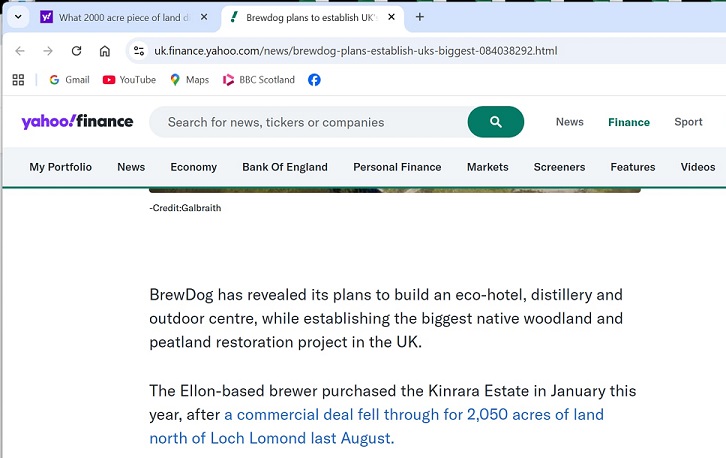The image size is (726, 458).
Task: Go back using browser back arrow
Action: coord(20,51)
